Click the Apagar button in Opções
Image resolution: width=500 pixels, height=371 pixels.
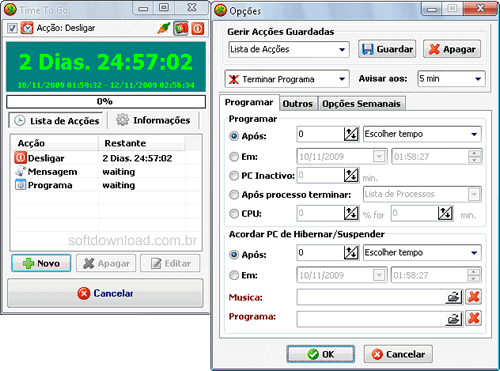tap(452, 49)
